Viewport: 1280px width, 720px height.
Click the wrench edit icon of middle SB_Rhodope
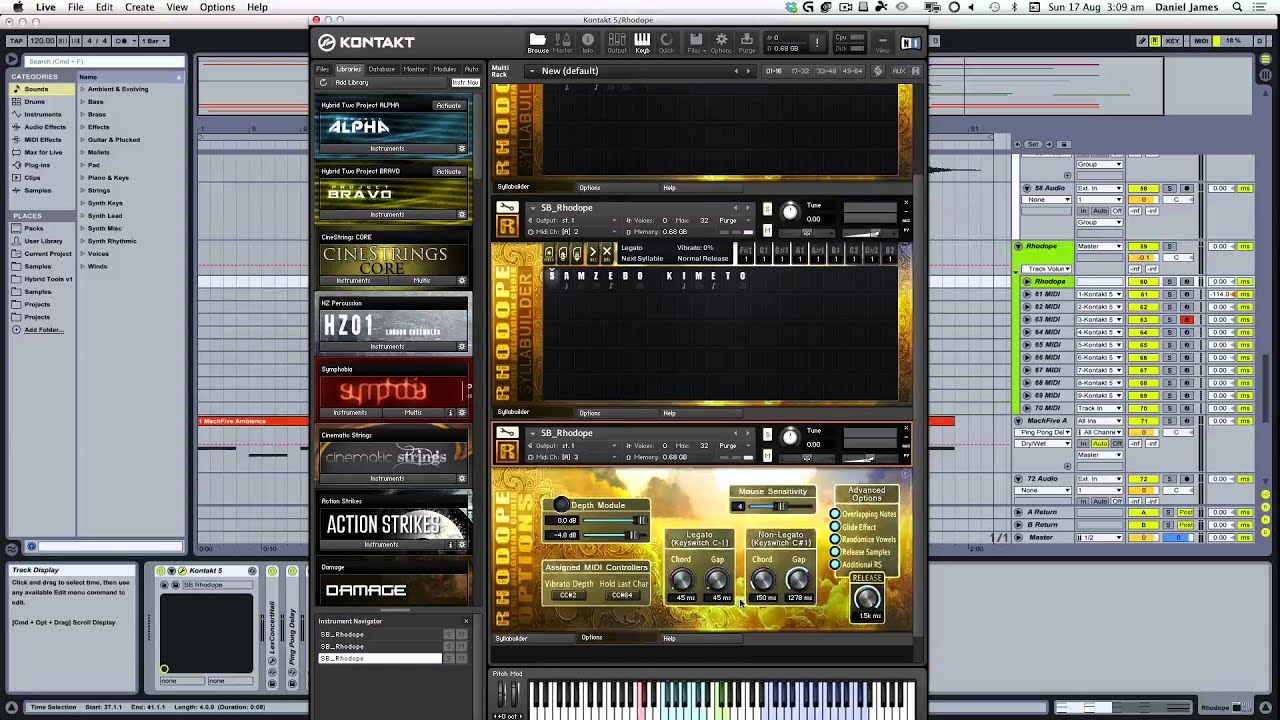point(507,207)
